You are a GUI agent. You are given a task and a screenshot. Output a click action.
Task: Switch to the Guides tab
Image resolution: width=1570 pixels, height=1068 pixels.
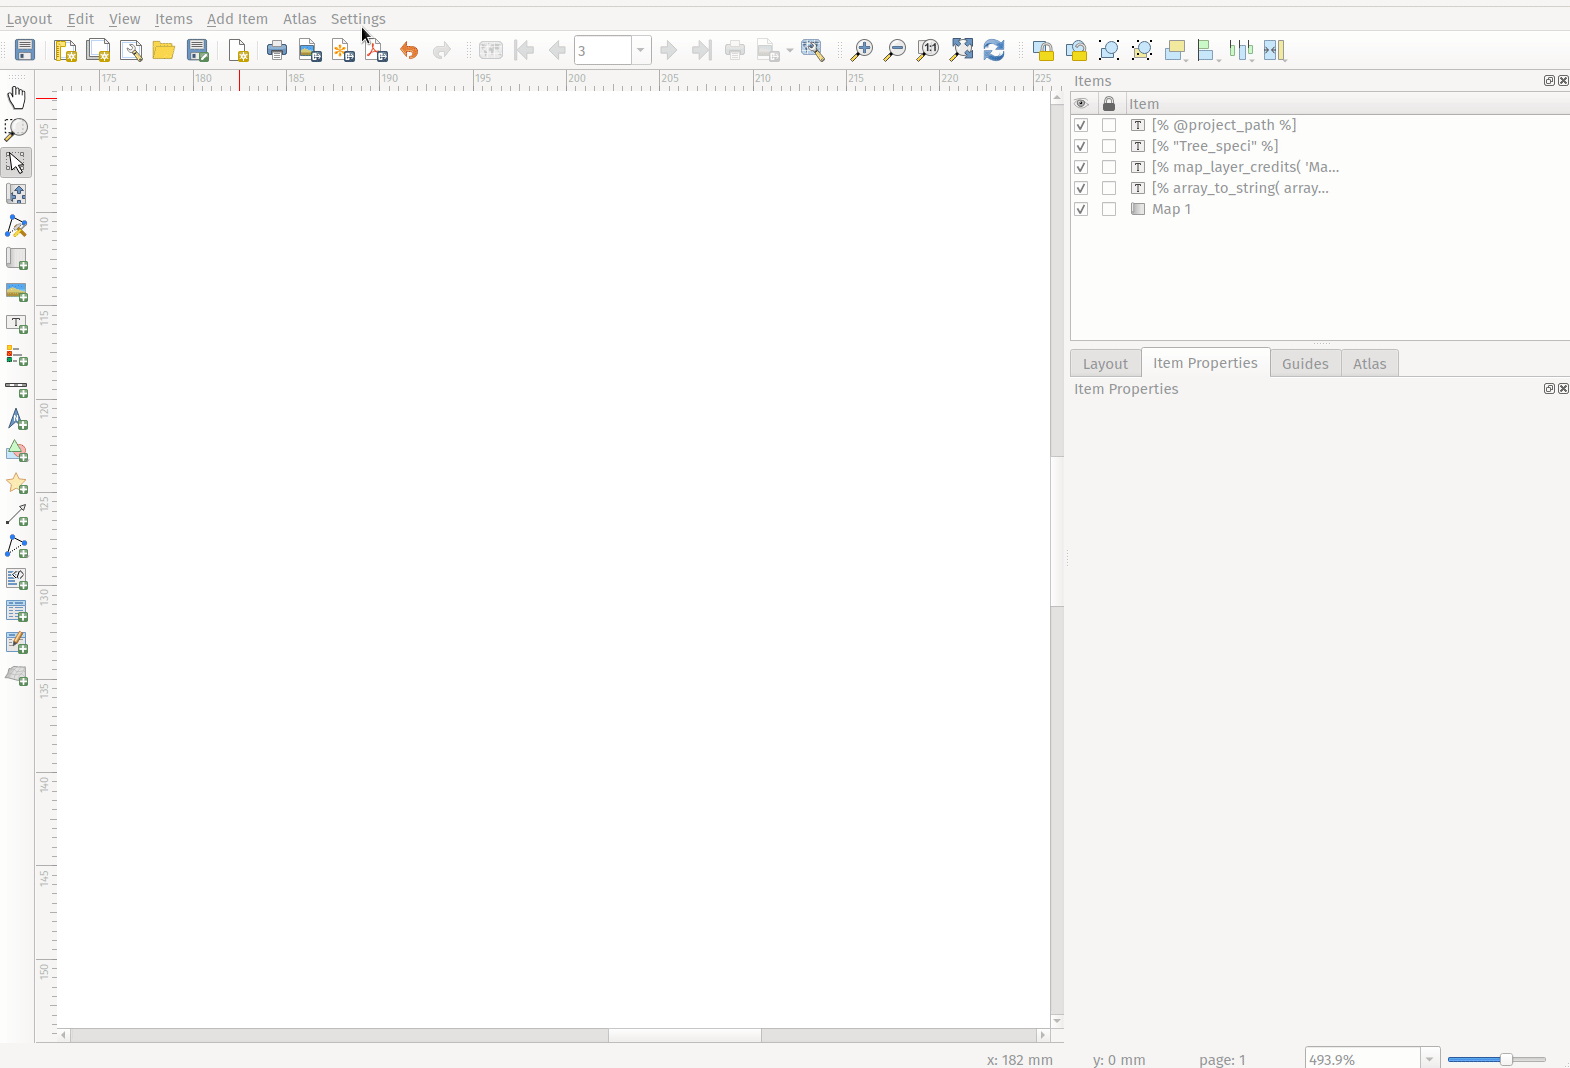click(1305, 363)
